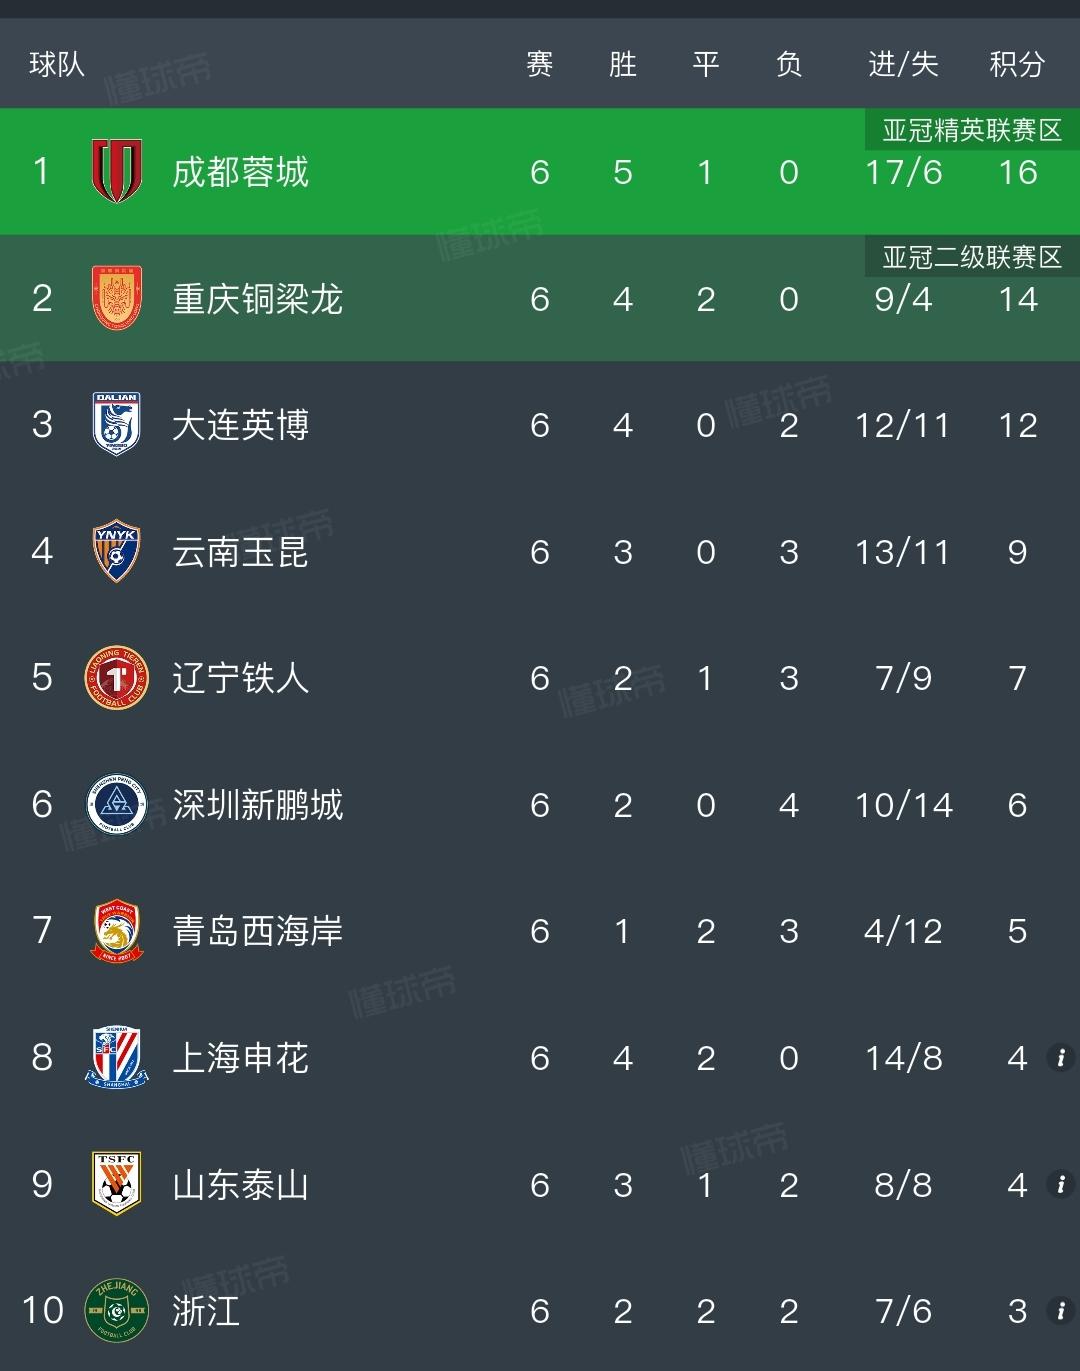Viewport: 1080px width, 1371px height.
Task: Click the AFC Champions League Two zone (亚冠二级联赛区) tag
Action: [x=971, y=258]
